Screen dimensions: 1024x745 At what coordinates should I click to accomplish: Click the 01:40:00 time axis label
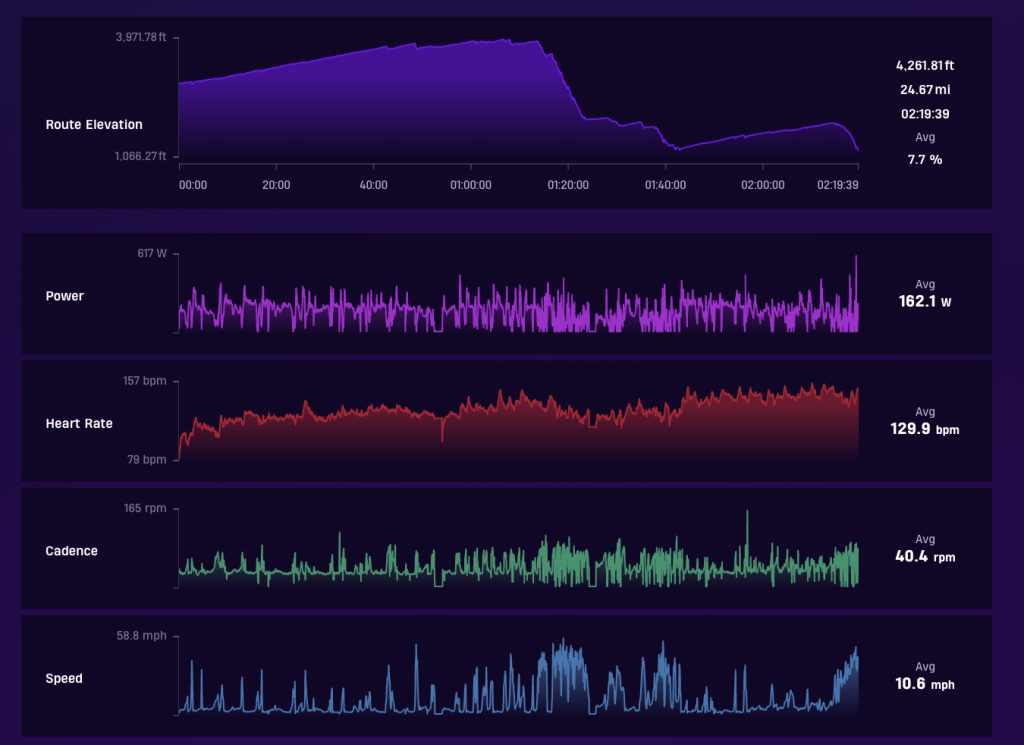click(665, 185)
